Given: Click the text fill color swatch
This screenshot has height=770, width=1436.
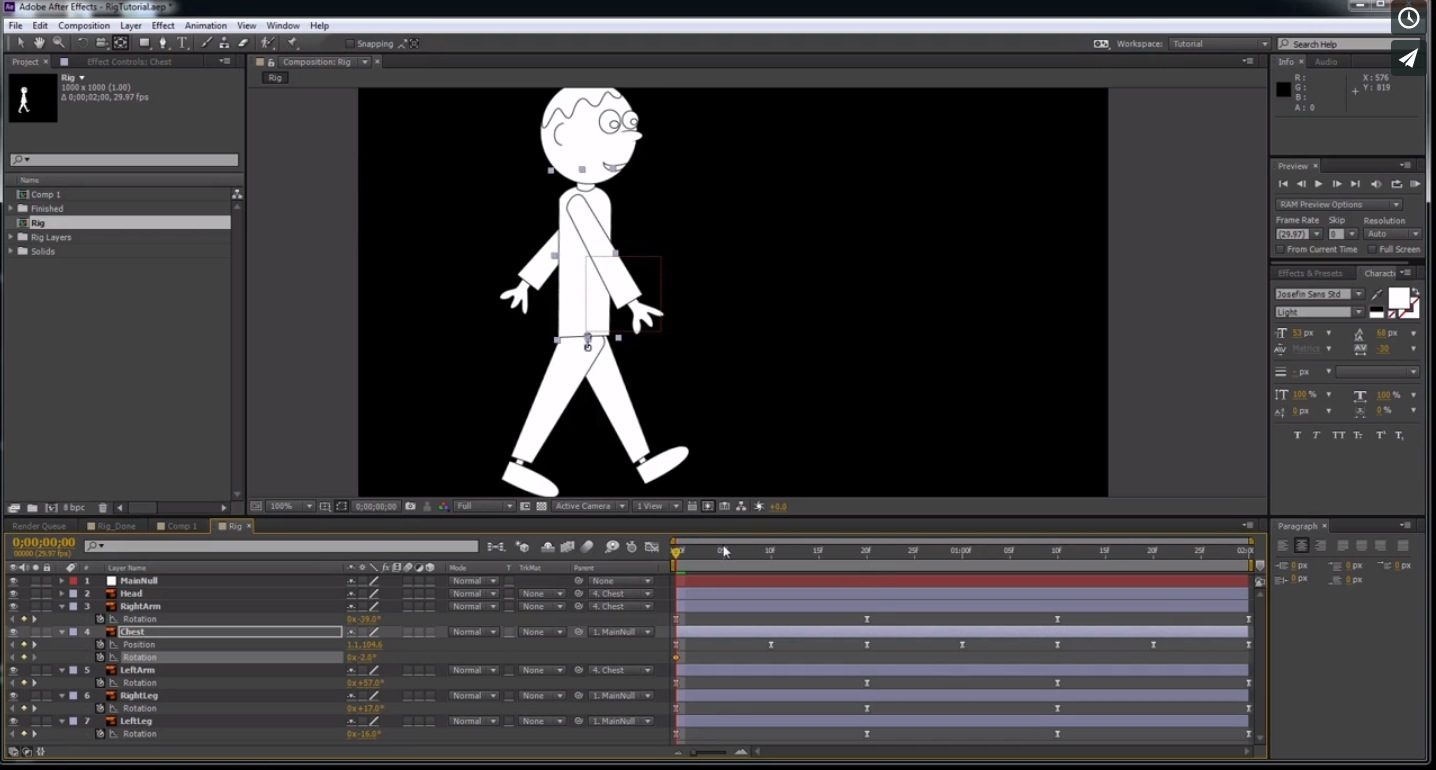Looking at the screenshot, I should tap(1398, 297).
